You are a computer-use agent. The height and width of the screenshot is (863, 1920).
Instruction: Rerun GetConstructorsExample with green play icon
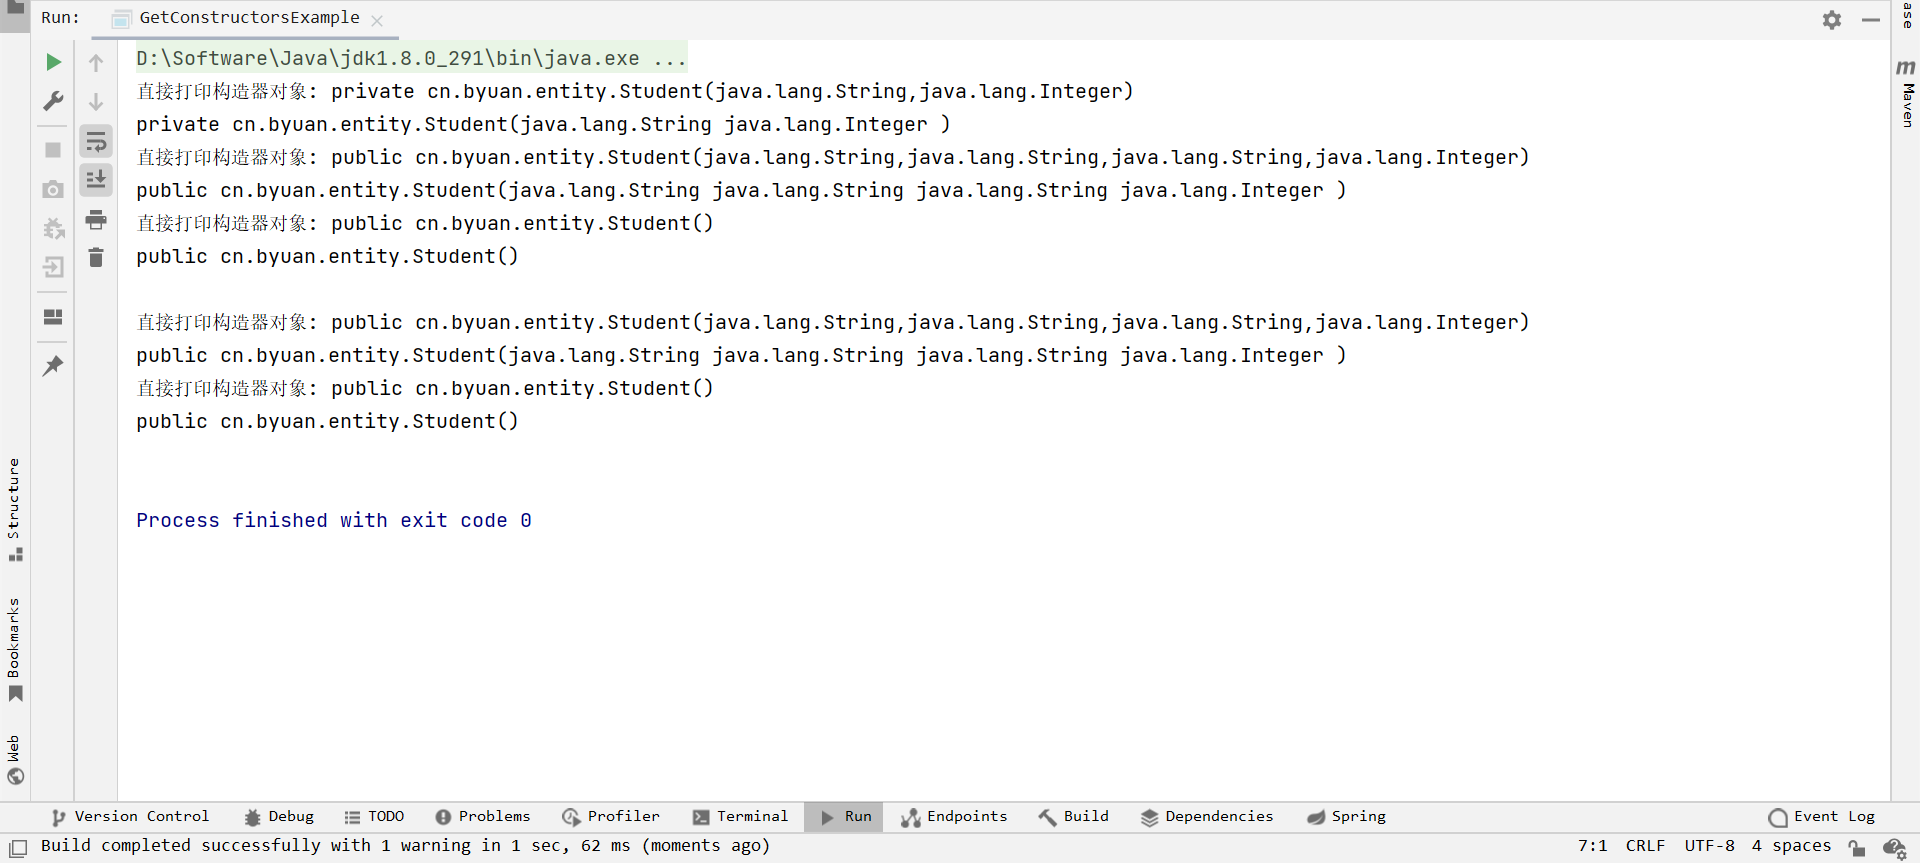54,62
